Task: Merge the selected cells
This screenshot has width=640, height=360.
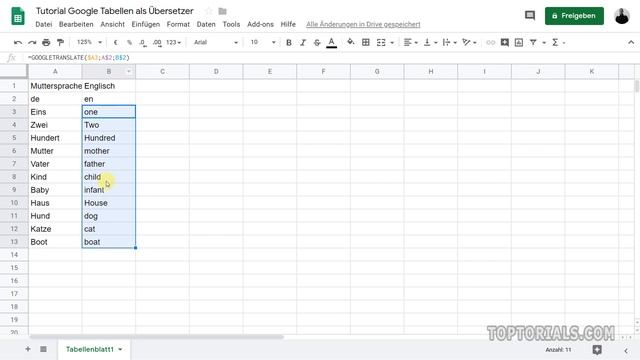Action: 381,42
